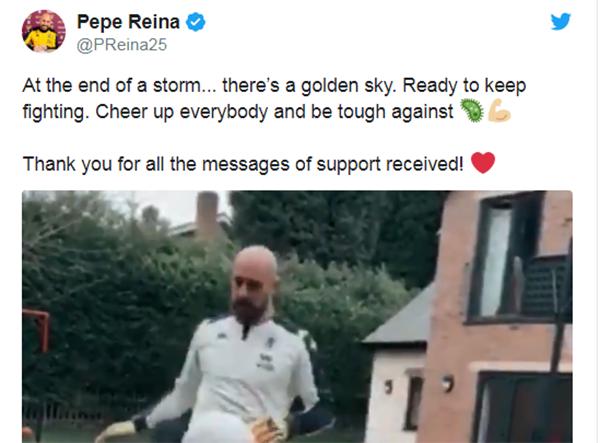Click the chimney behind the hedge
Screen dimensions: 600x443
coord(207,214)
